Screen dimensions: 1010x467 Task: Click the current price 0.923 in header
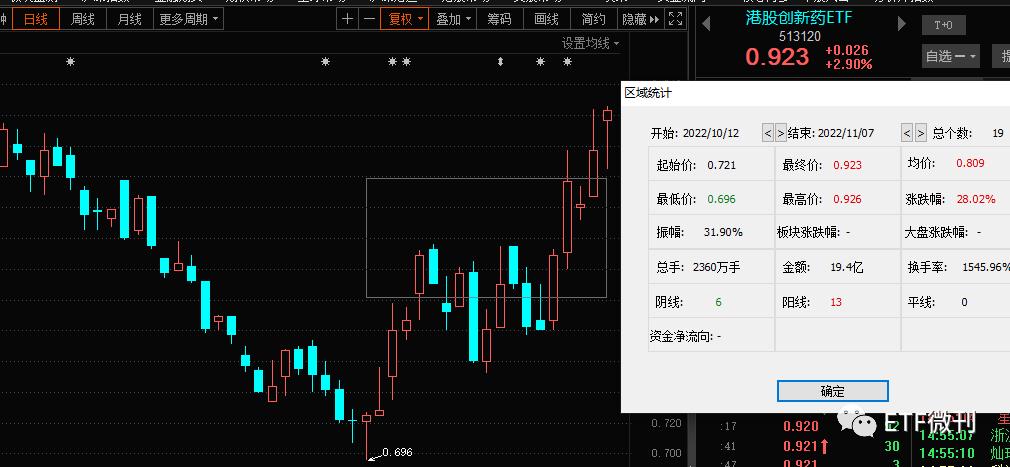(777, 57)
